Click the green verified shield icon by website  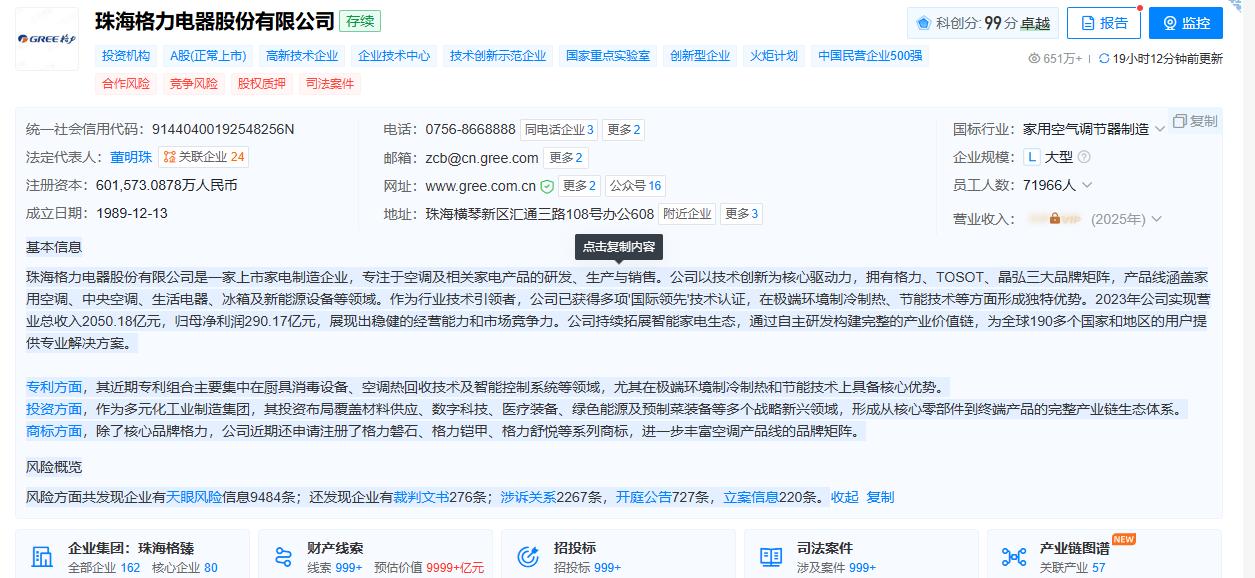click(x=547, y=186)
